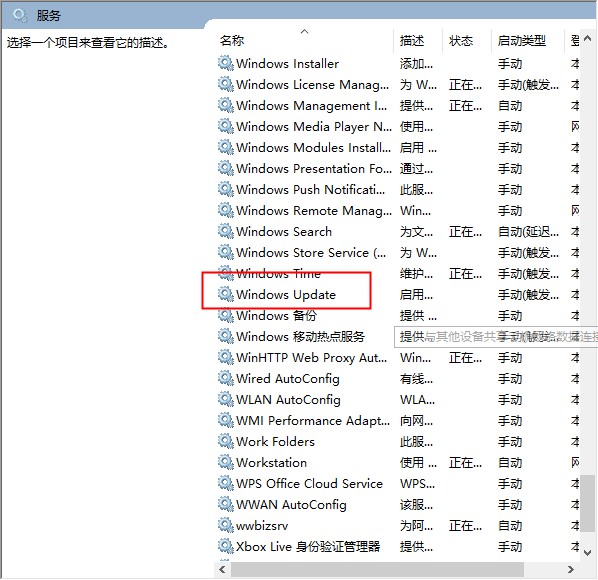Viewport: 598px width, 580px height.
Task: Click the gear icon of Windows 备份
Action: pyautogui.click(x=225, y=315)
